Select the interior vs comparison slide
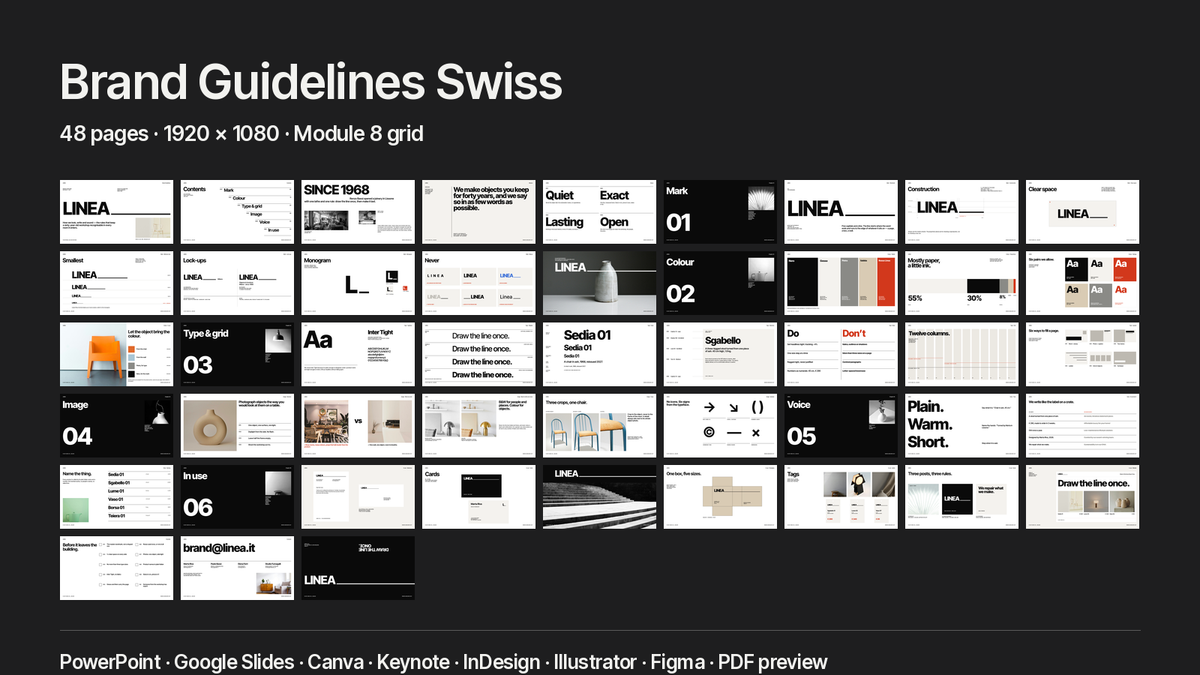Viewport: 1200px width, 675px height. click(x=358, y=425)
